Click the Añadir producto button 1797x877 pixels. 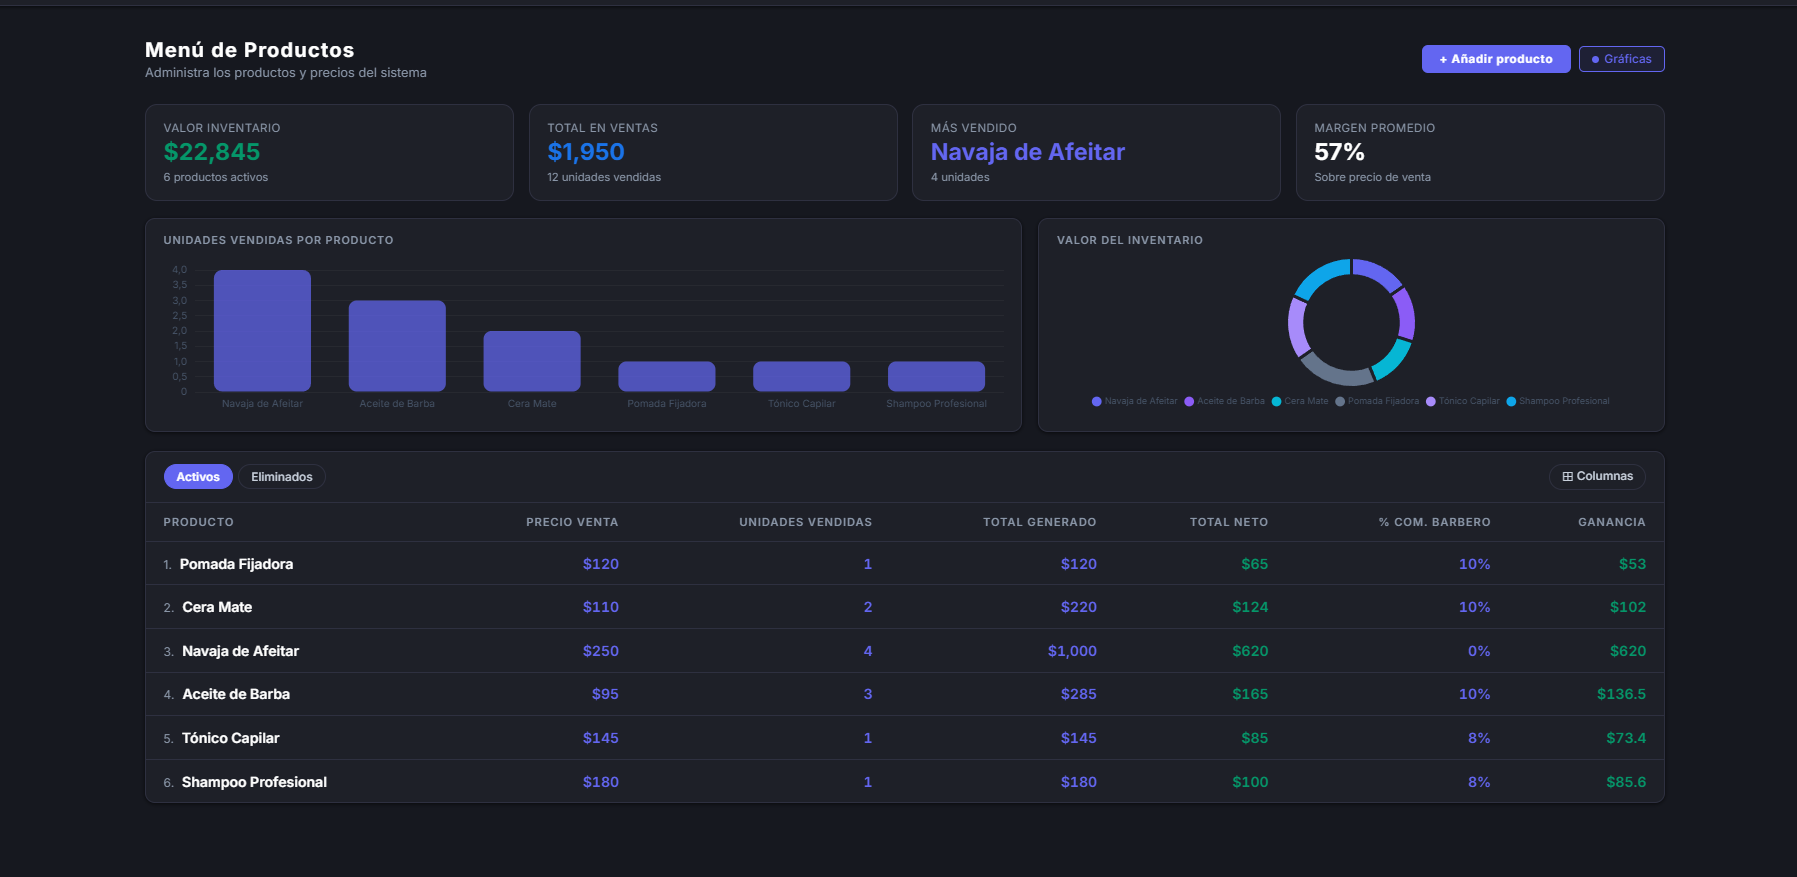1496,59
